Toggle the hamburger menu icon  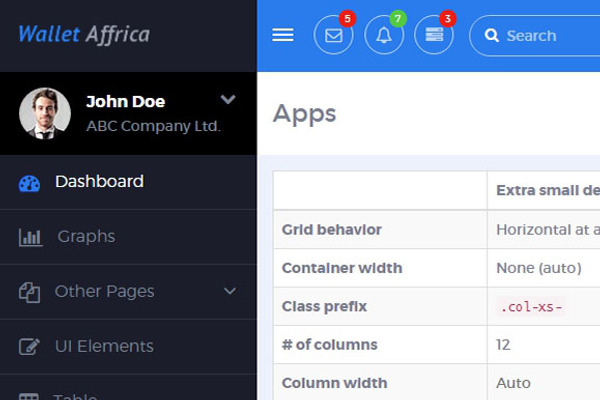coord(283,35)
